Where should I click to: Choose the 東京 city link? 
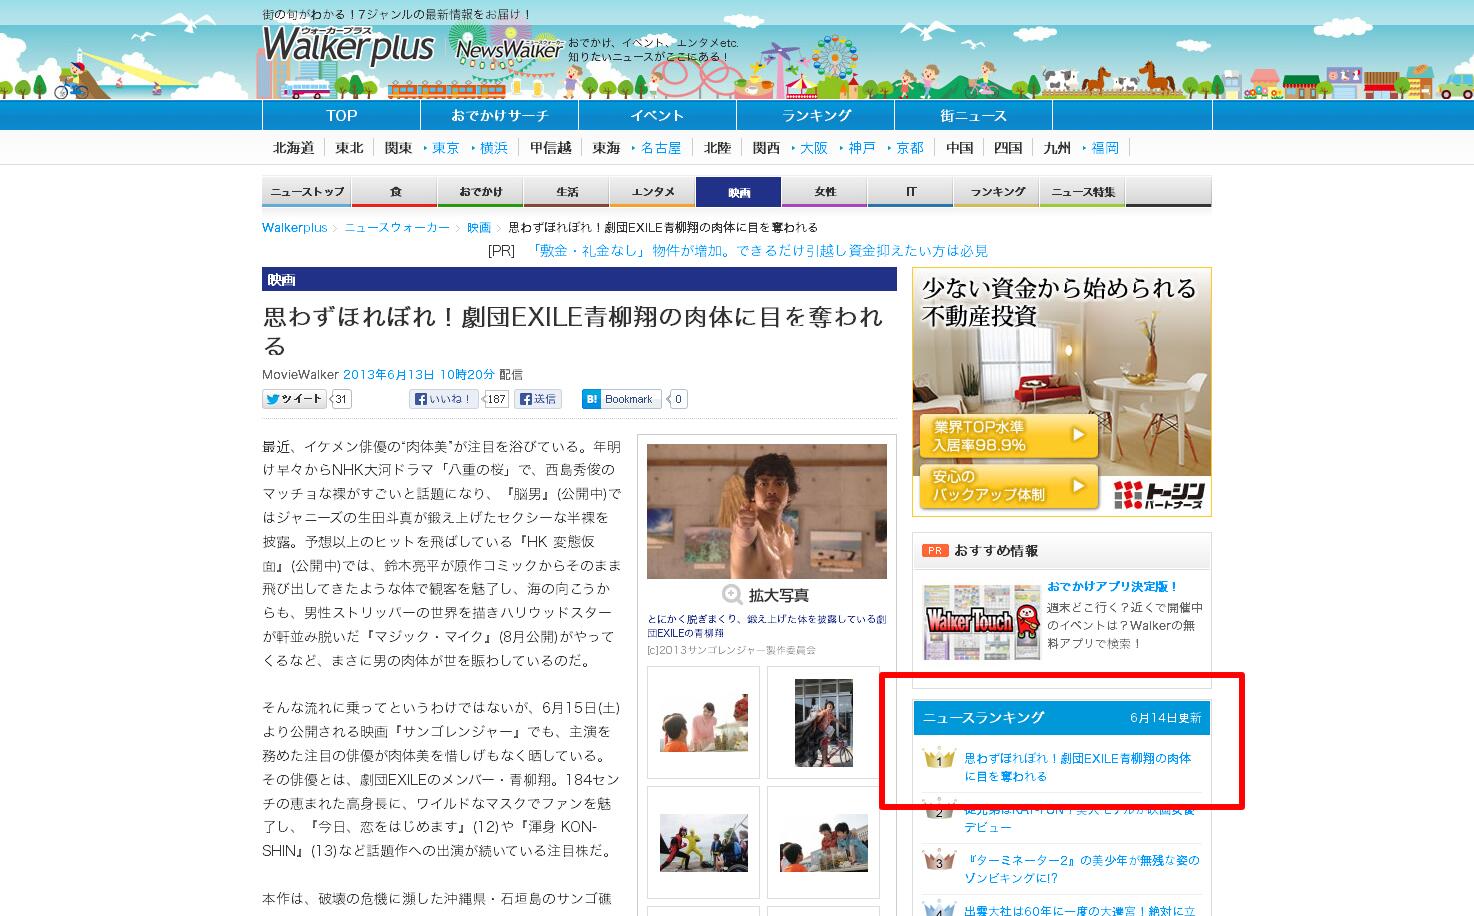tap(446, 147)
